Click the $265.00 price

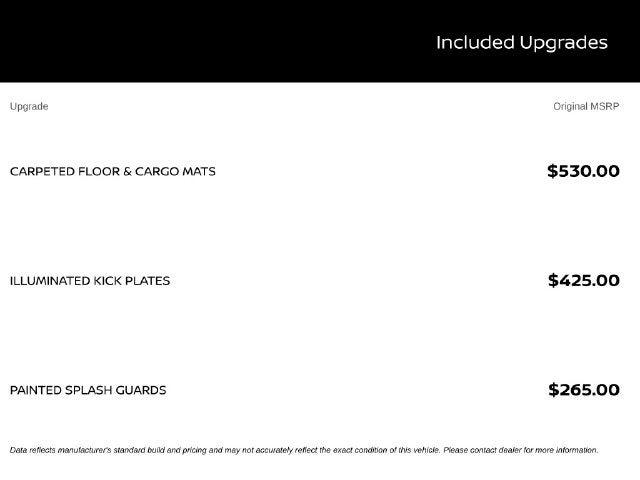pos(584,390)
